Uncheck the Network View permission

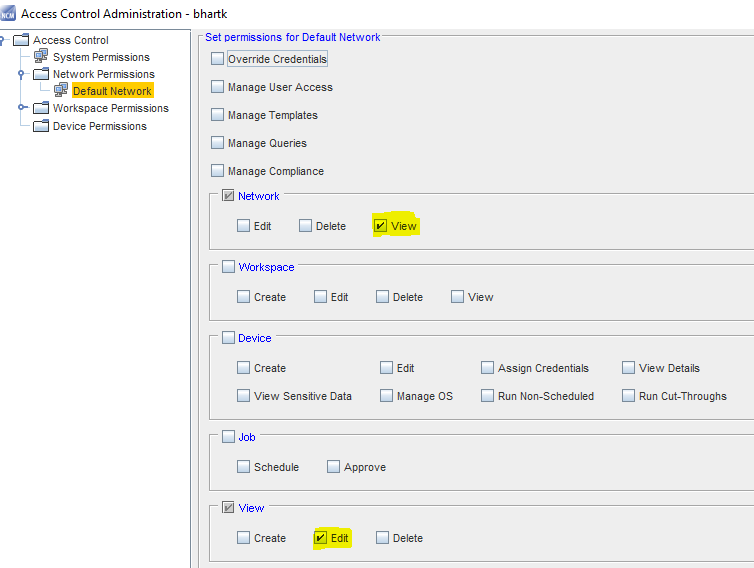(381, 226)
